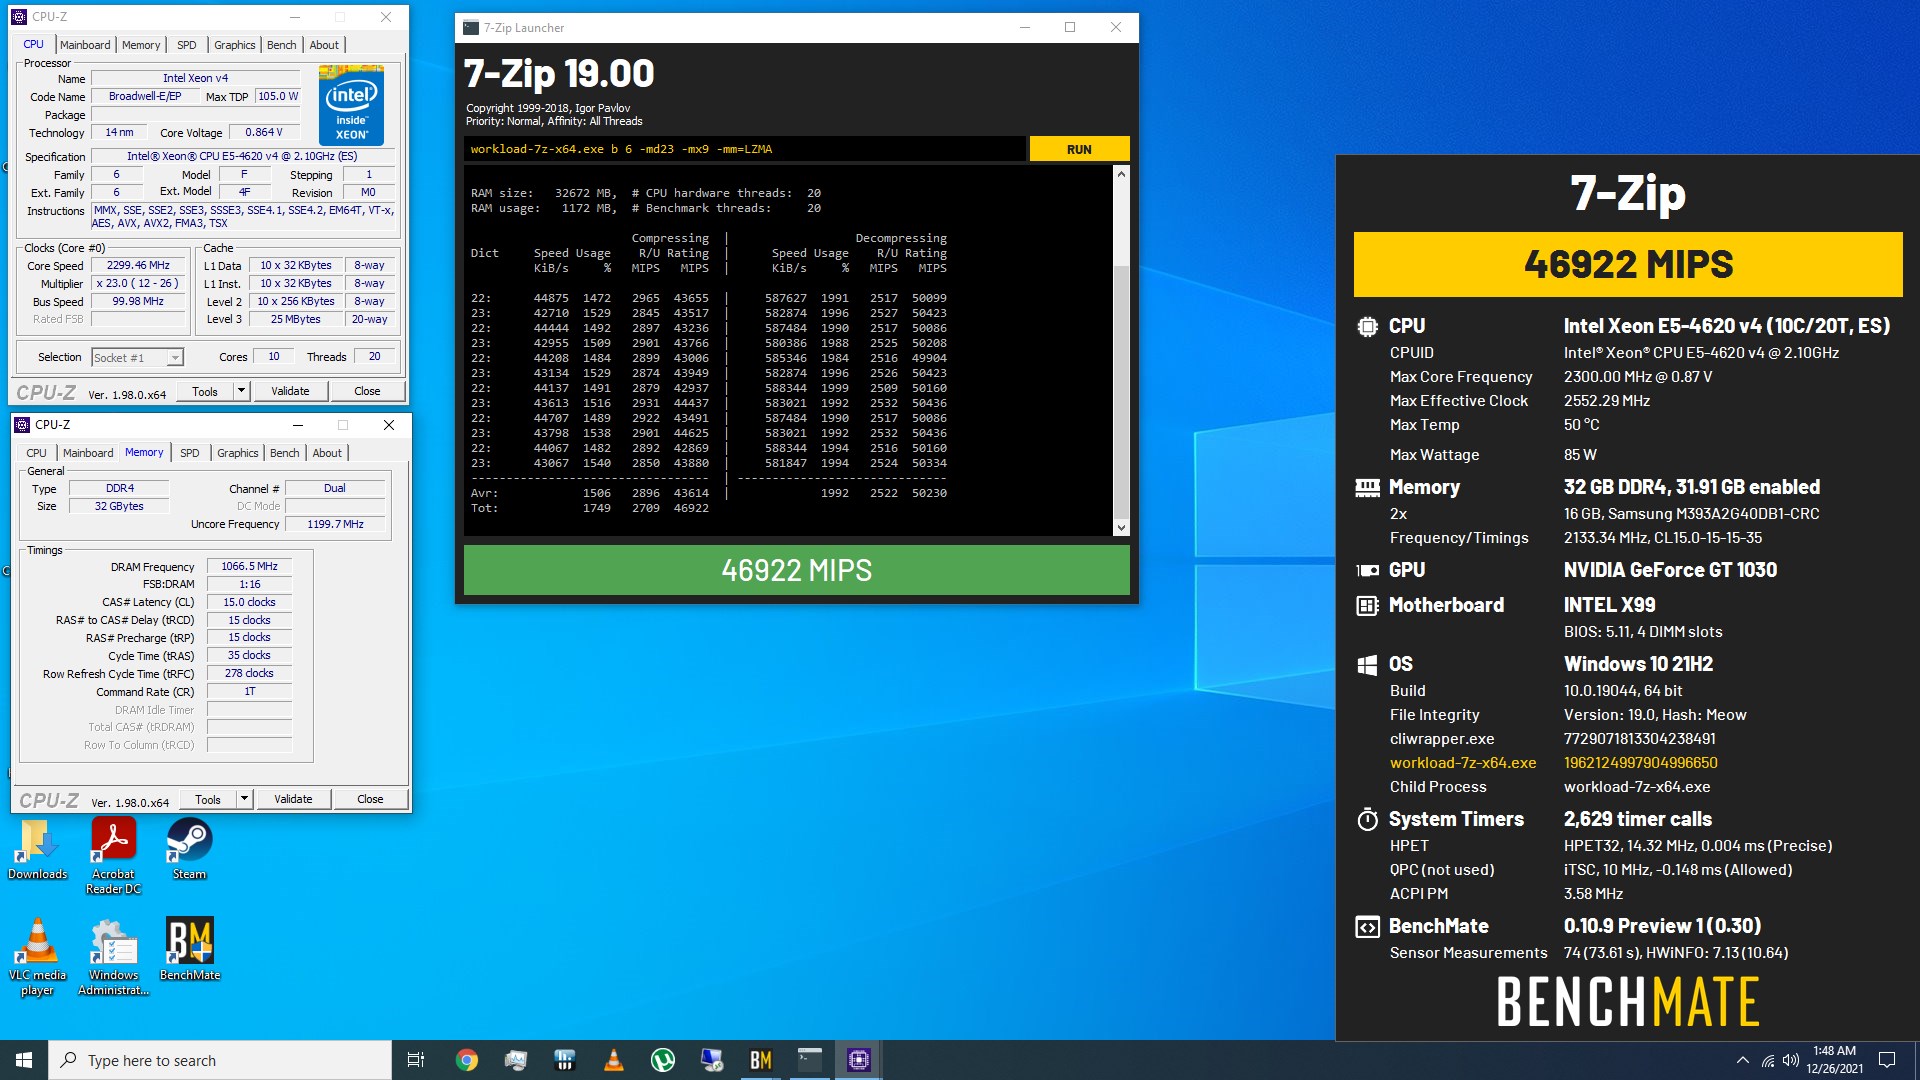Viewport: 1920px width, 1080px height.
Task: Click the Windows taskbar search box
Action: pos(220,1060)
